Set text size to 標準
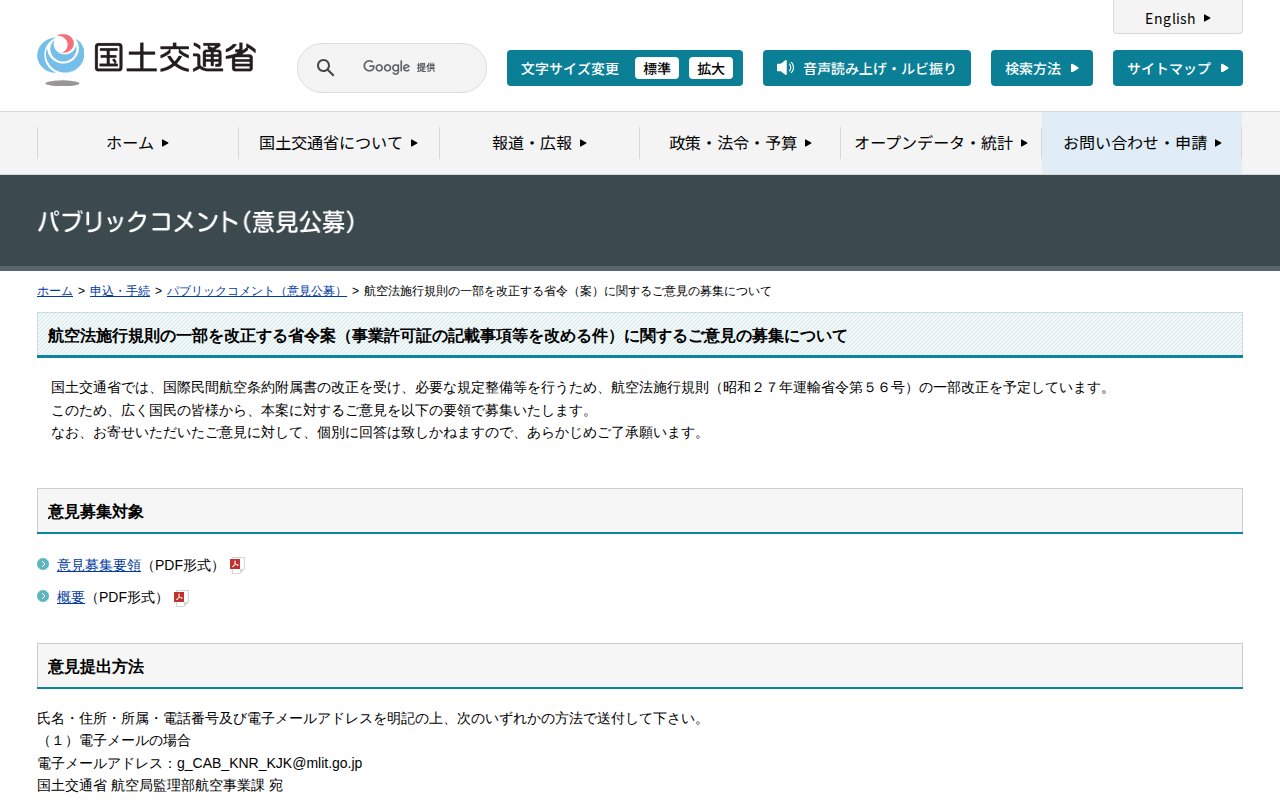The height and width of the screenshot is (800, 1280). pyautogui.click(x=657, y=68)
